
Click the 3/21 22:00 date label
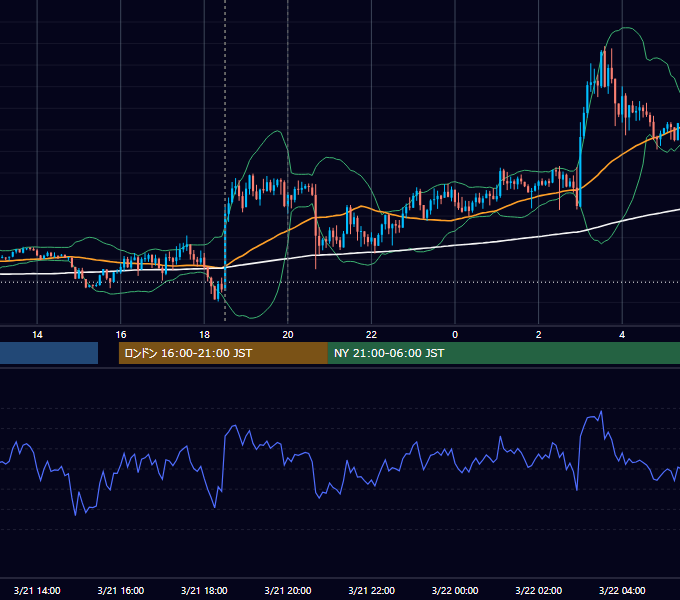(371, 590)
